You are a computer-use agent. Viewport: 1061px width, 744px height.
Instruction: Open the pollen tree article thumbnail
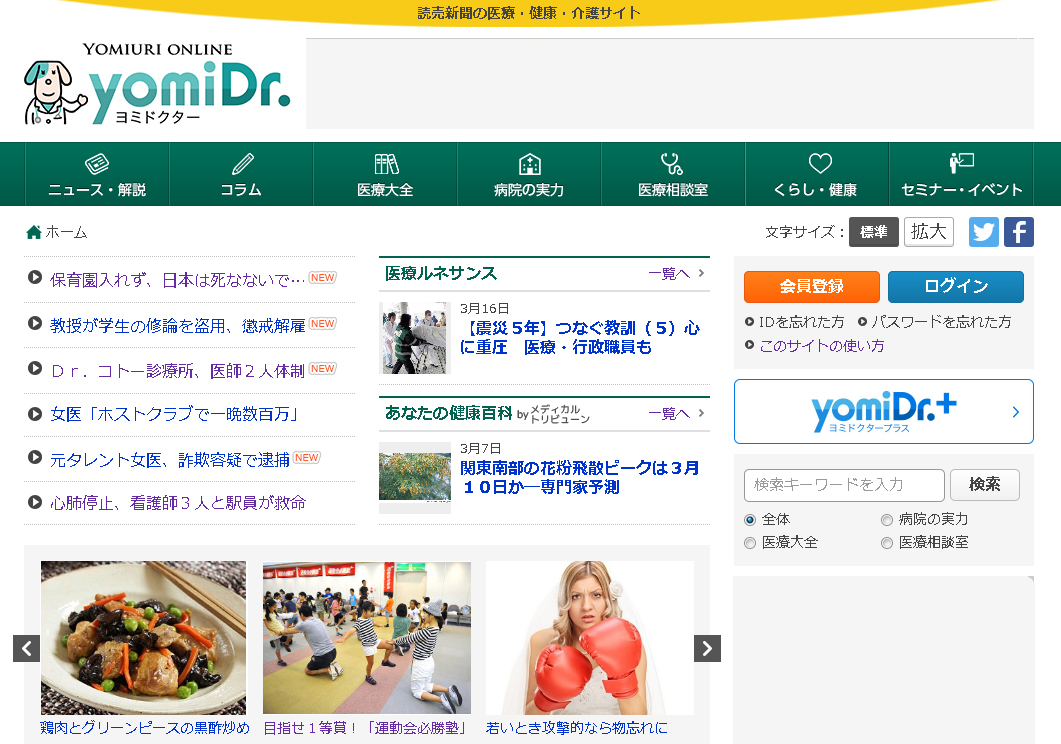pyautogui.click(x=415, y=478)
